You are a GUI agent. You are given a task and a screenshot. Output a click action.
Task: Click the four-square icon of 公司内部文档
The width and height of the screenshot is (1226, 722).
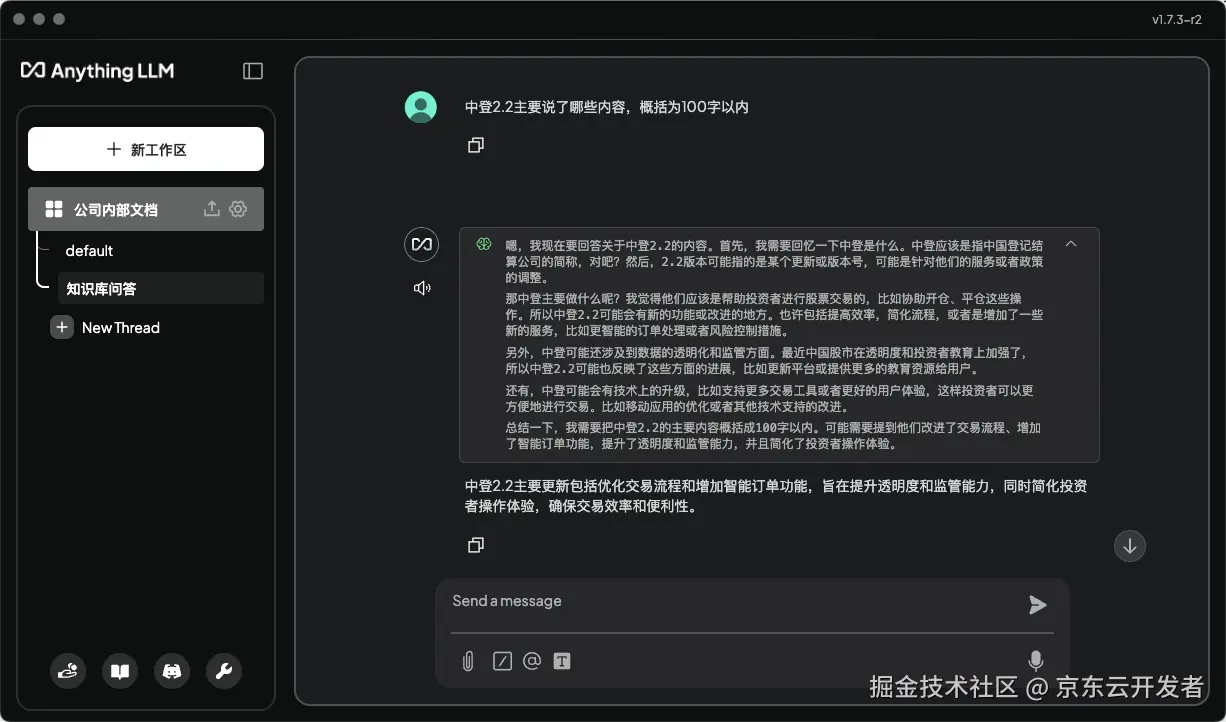54,209
